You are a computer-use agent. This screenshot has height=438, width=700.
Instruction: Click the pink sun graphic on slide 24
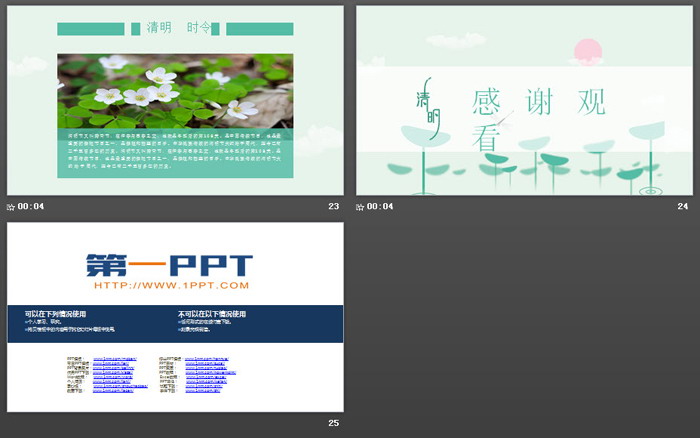pos(588,51)
